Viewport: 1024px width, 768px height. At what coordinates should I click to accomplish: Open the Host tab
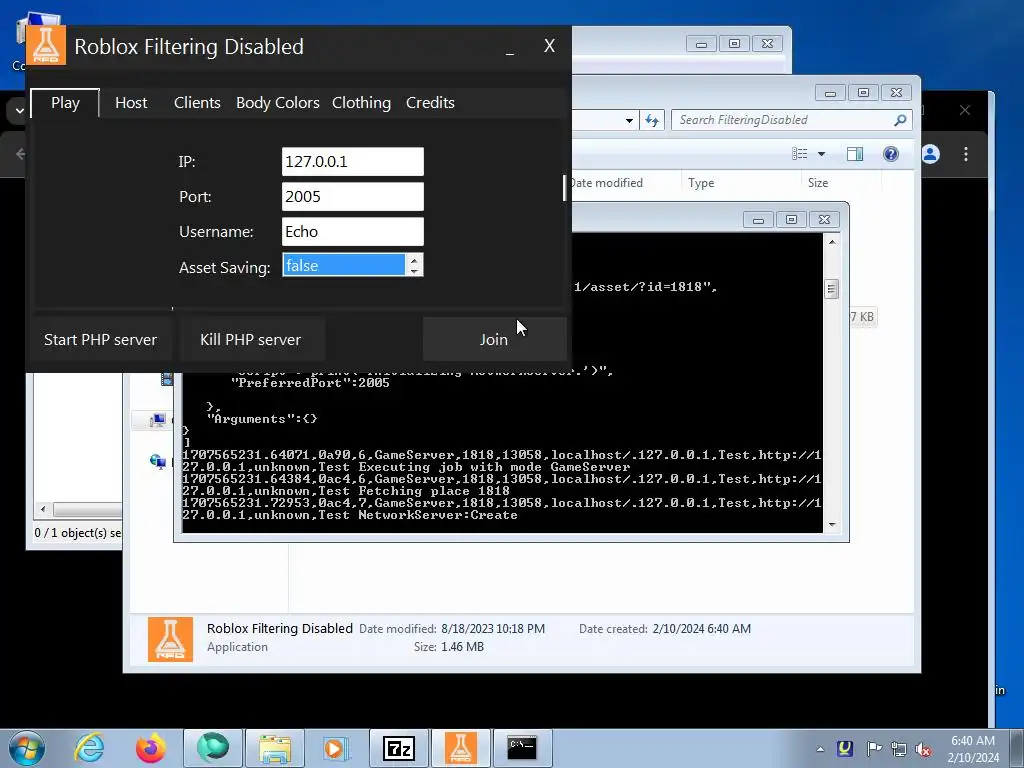pos(131,103)
